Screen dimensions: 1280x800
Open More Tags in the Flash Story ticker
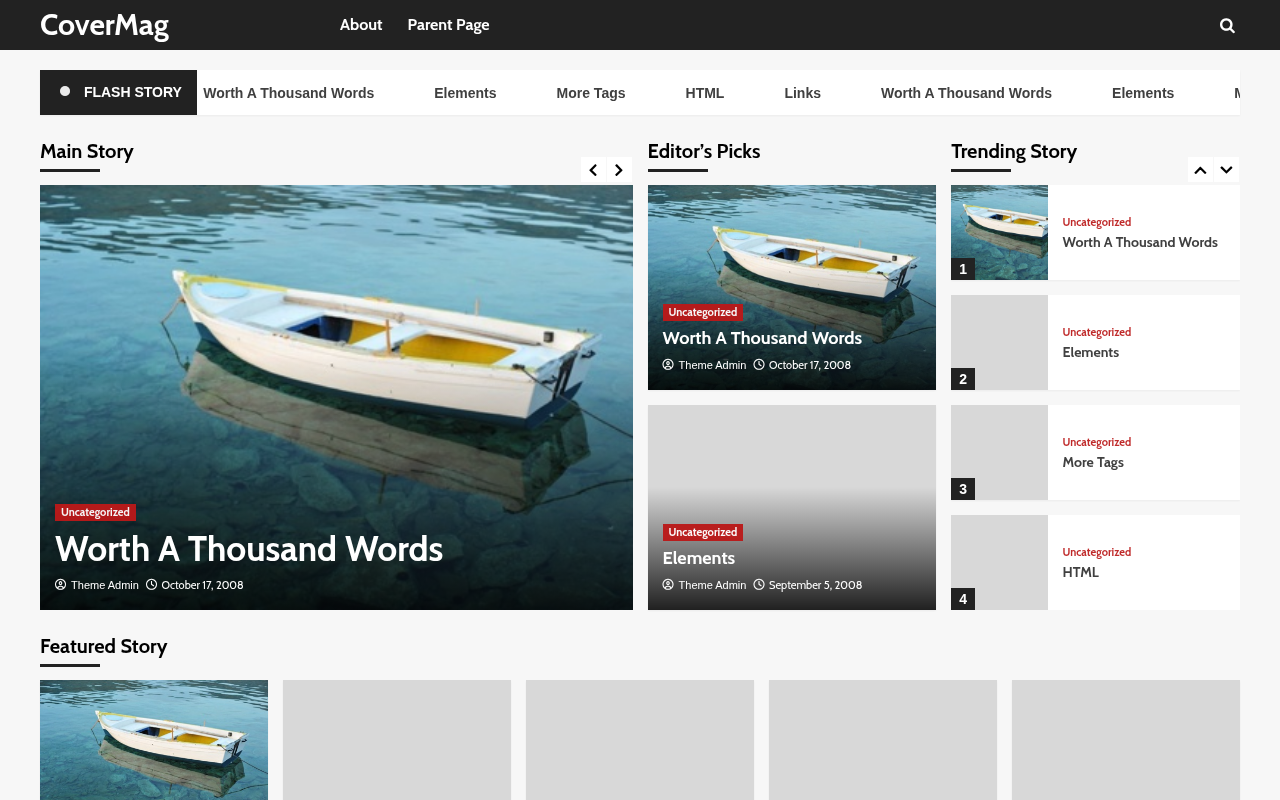tap(591, 93)
